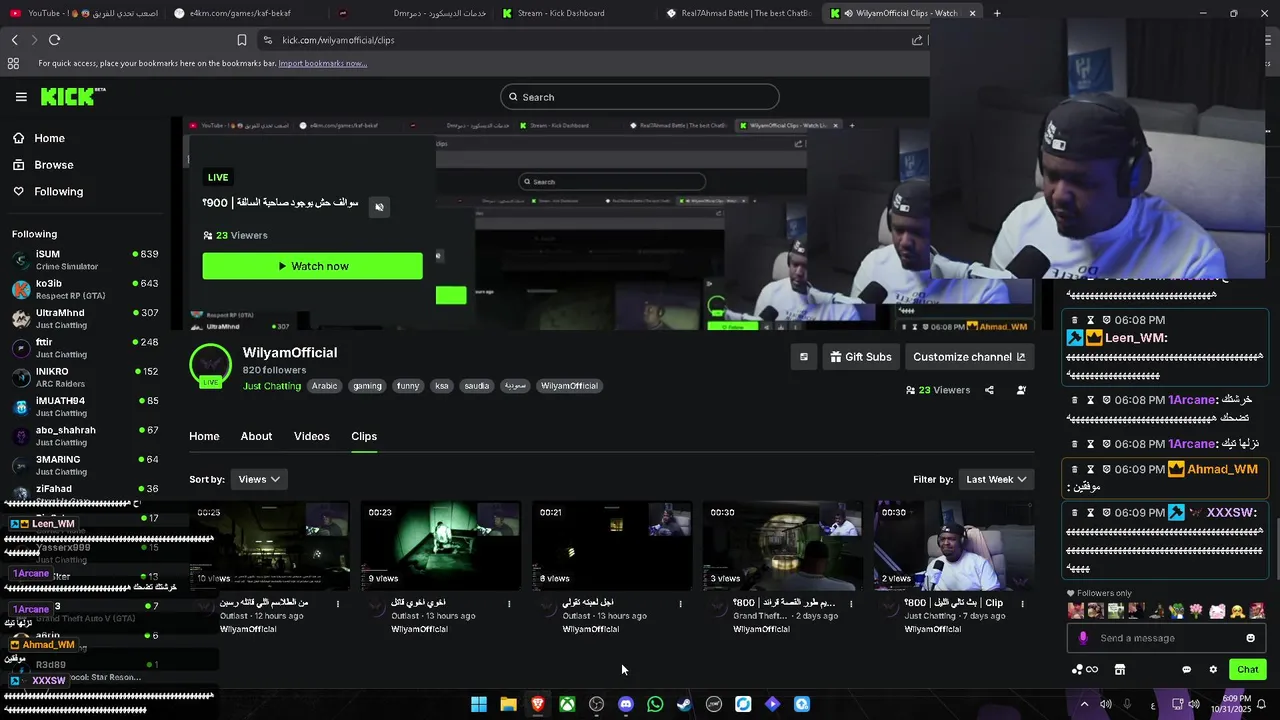Click the purple microphone icon in chat input
This screenshot has width=1280, height=720.
(x=1083, y=638)
